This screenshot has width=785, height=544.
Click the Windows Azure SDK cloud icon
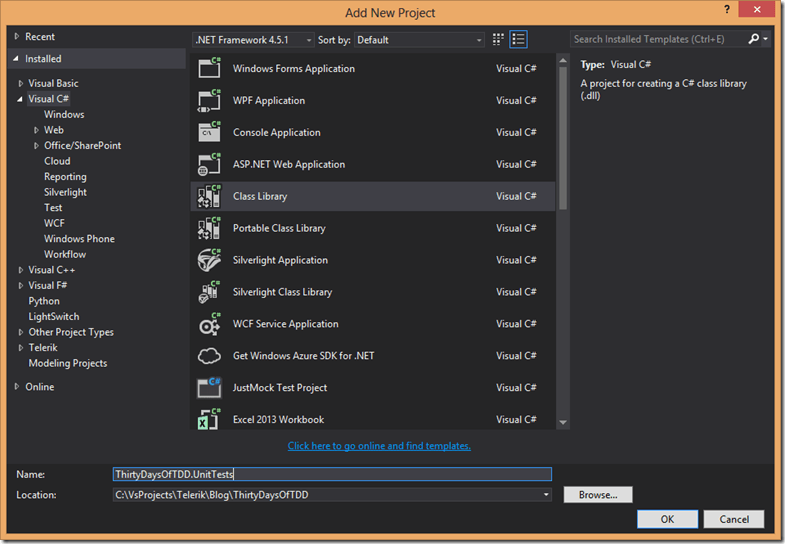click(x=209, y=356)
